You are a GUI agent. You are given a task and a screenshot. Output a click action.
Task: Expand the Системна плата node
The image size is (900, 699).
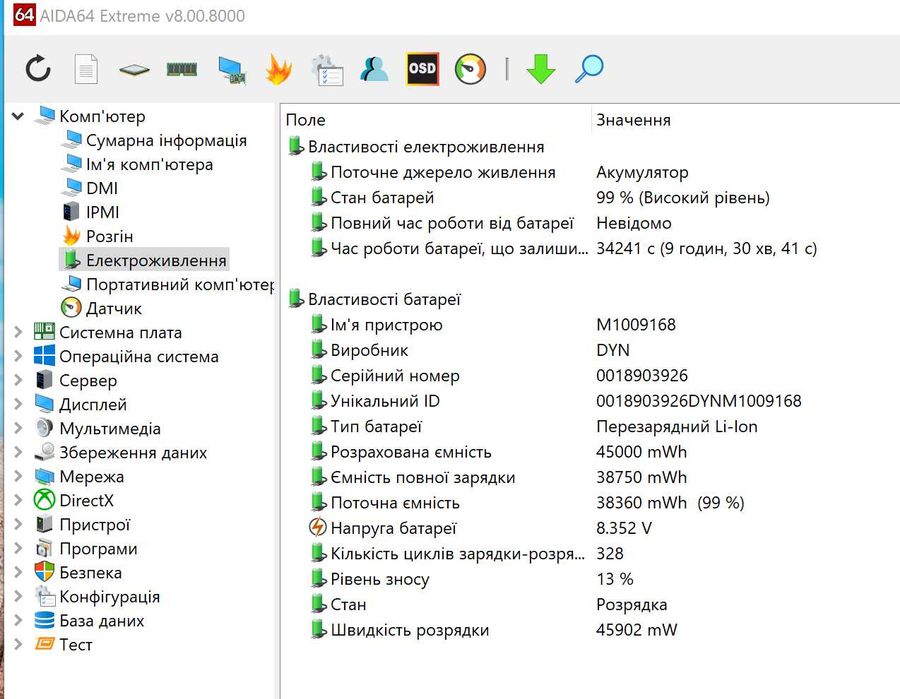pos(18,332)
